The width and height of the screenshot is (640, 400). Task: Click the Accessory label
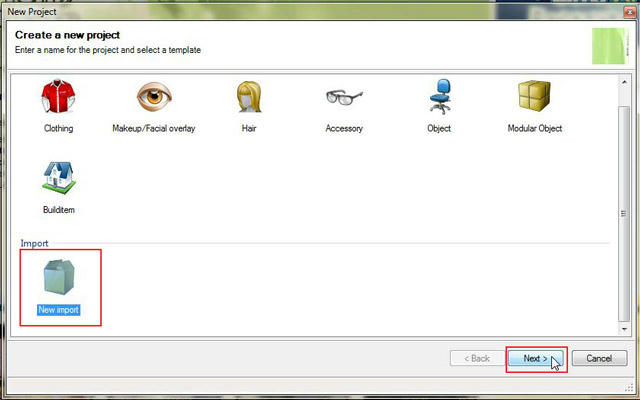[344, 128]
